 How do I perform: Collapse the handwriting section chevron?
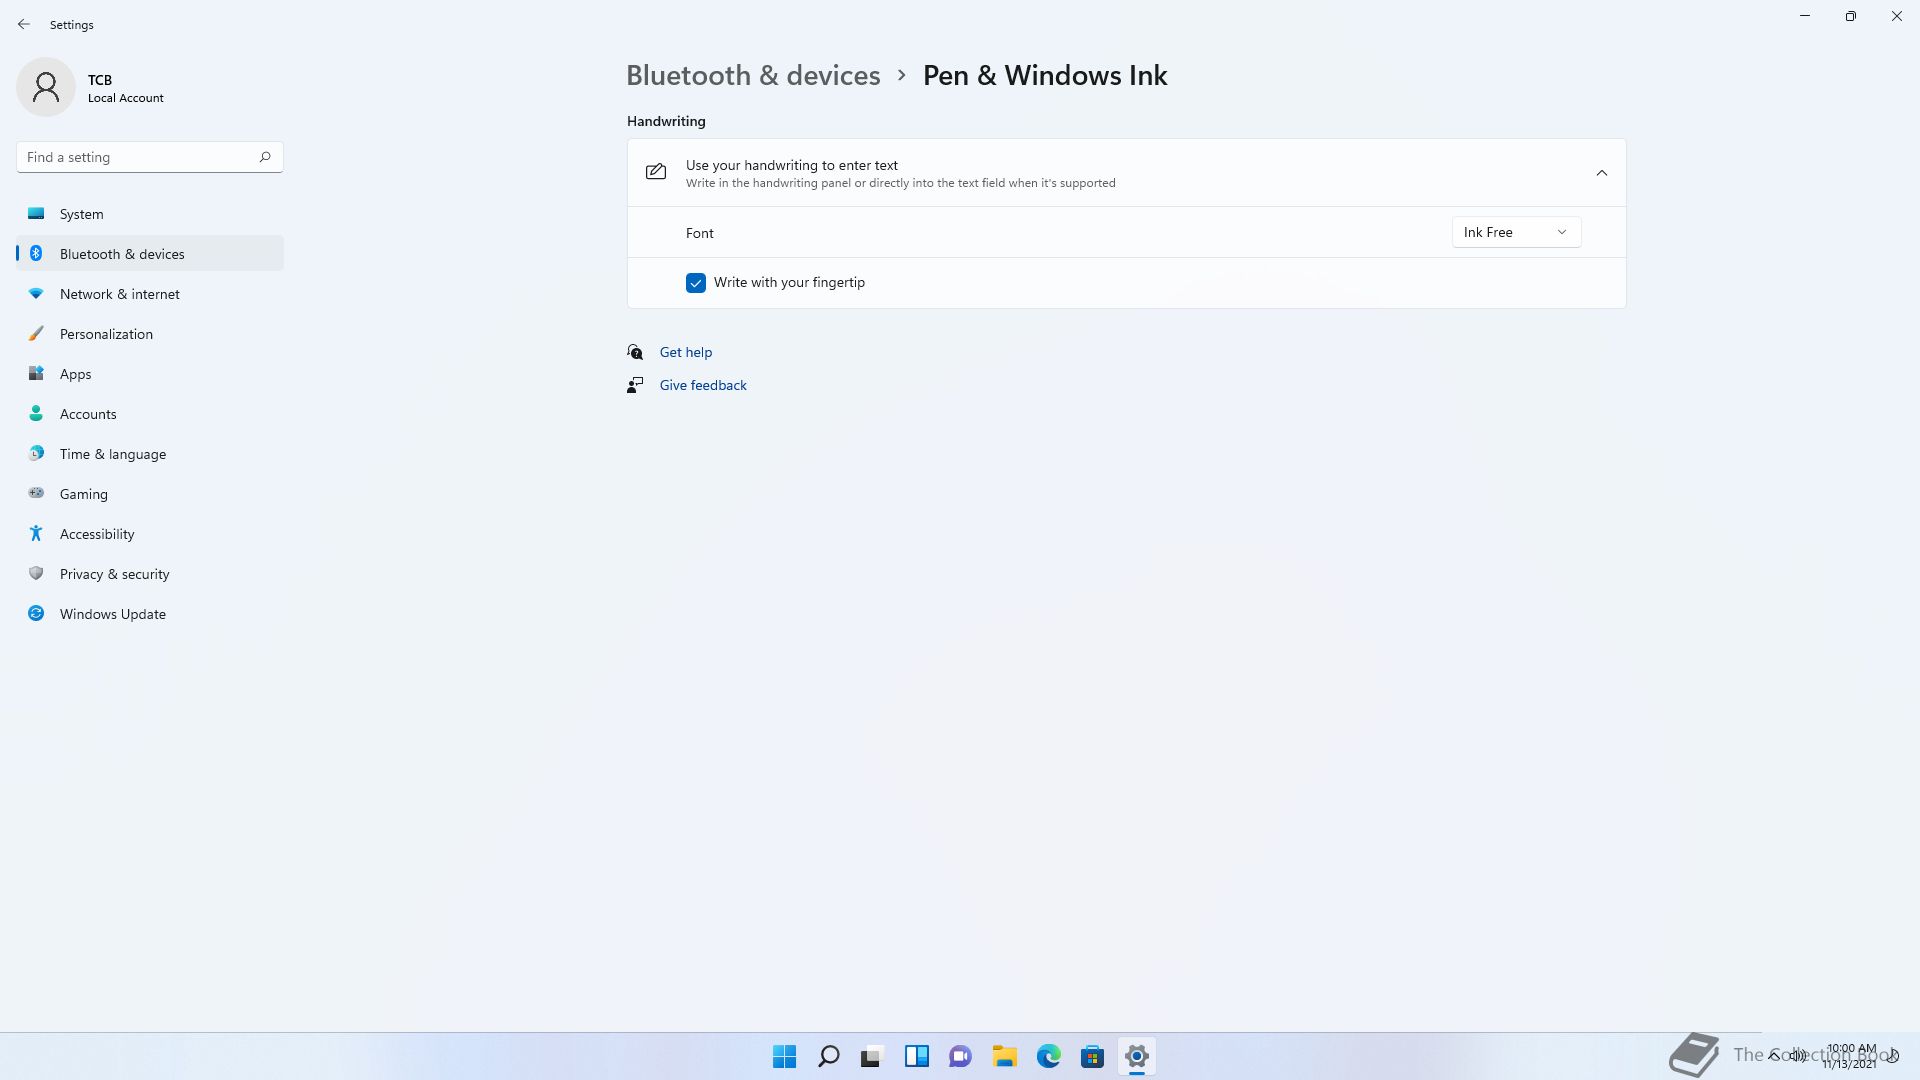[x=1601, y=173]
